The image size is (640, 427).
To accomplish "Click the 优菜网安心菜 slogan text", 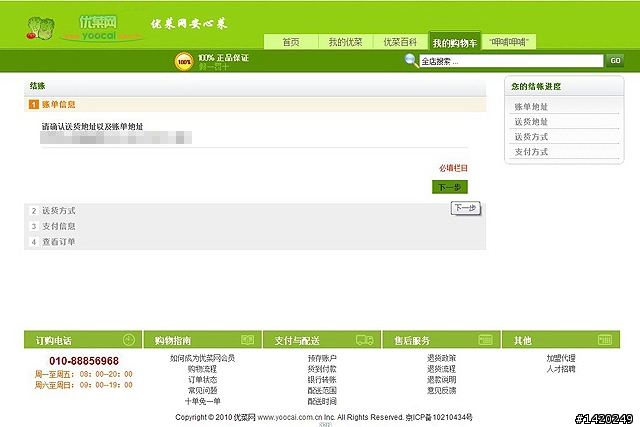I will [189, 24].
